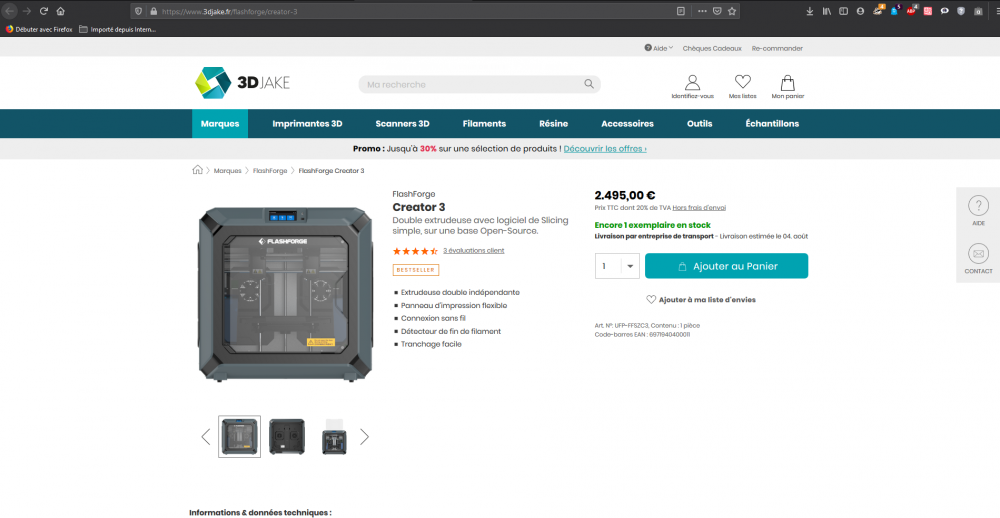Viewport: 1000px width, 518px height.
Task: Open Mon panier shopping bag
Action: [x=788, y=87]
